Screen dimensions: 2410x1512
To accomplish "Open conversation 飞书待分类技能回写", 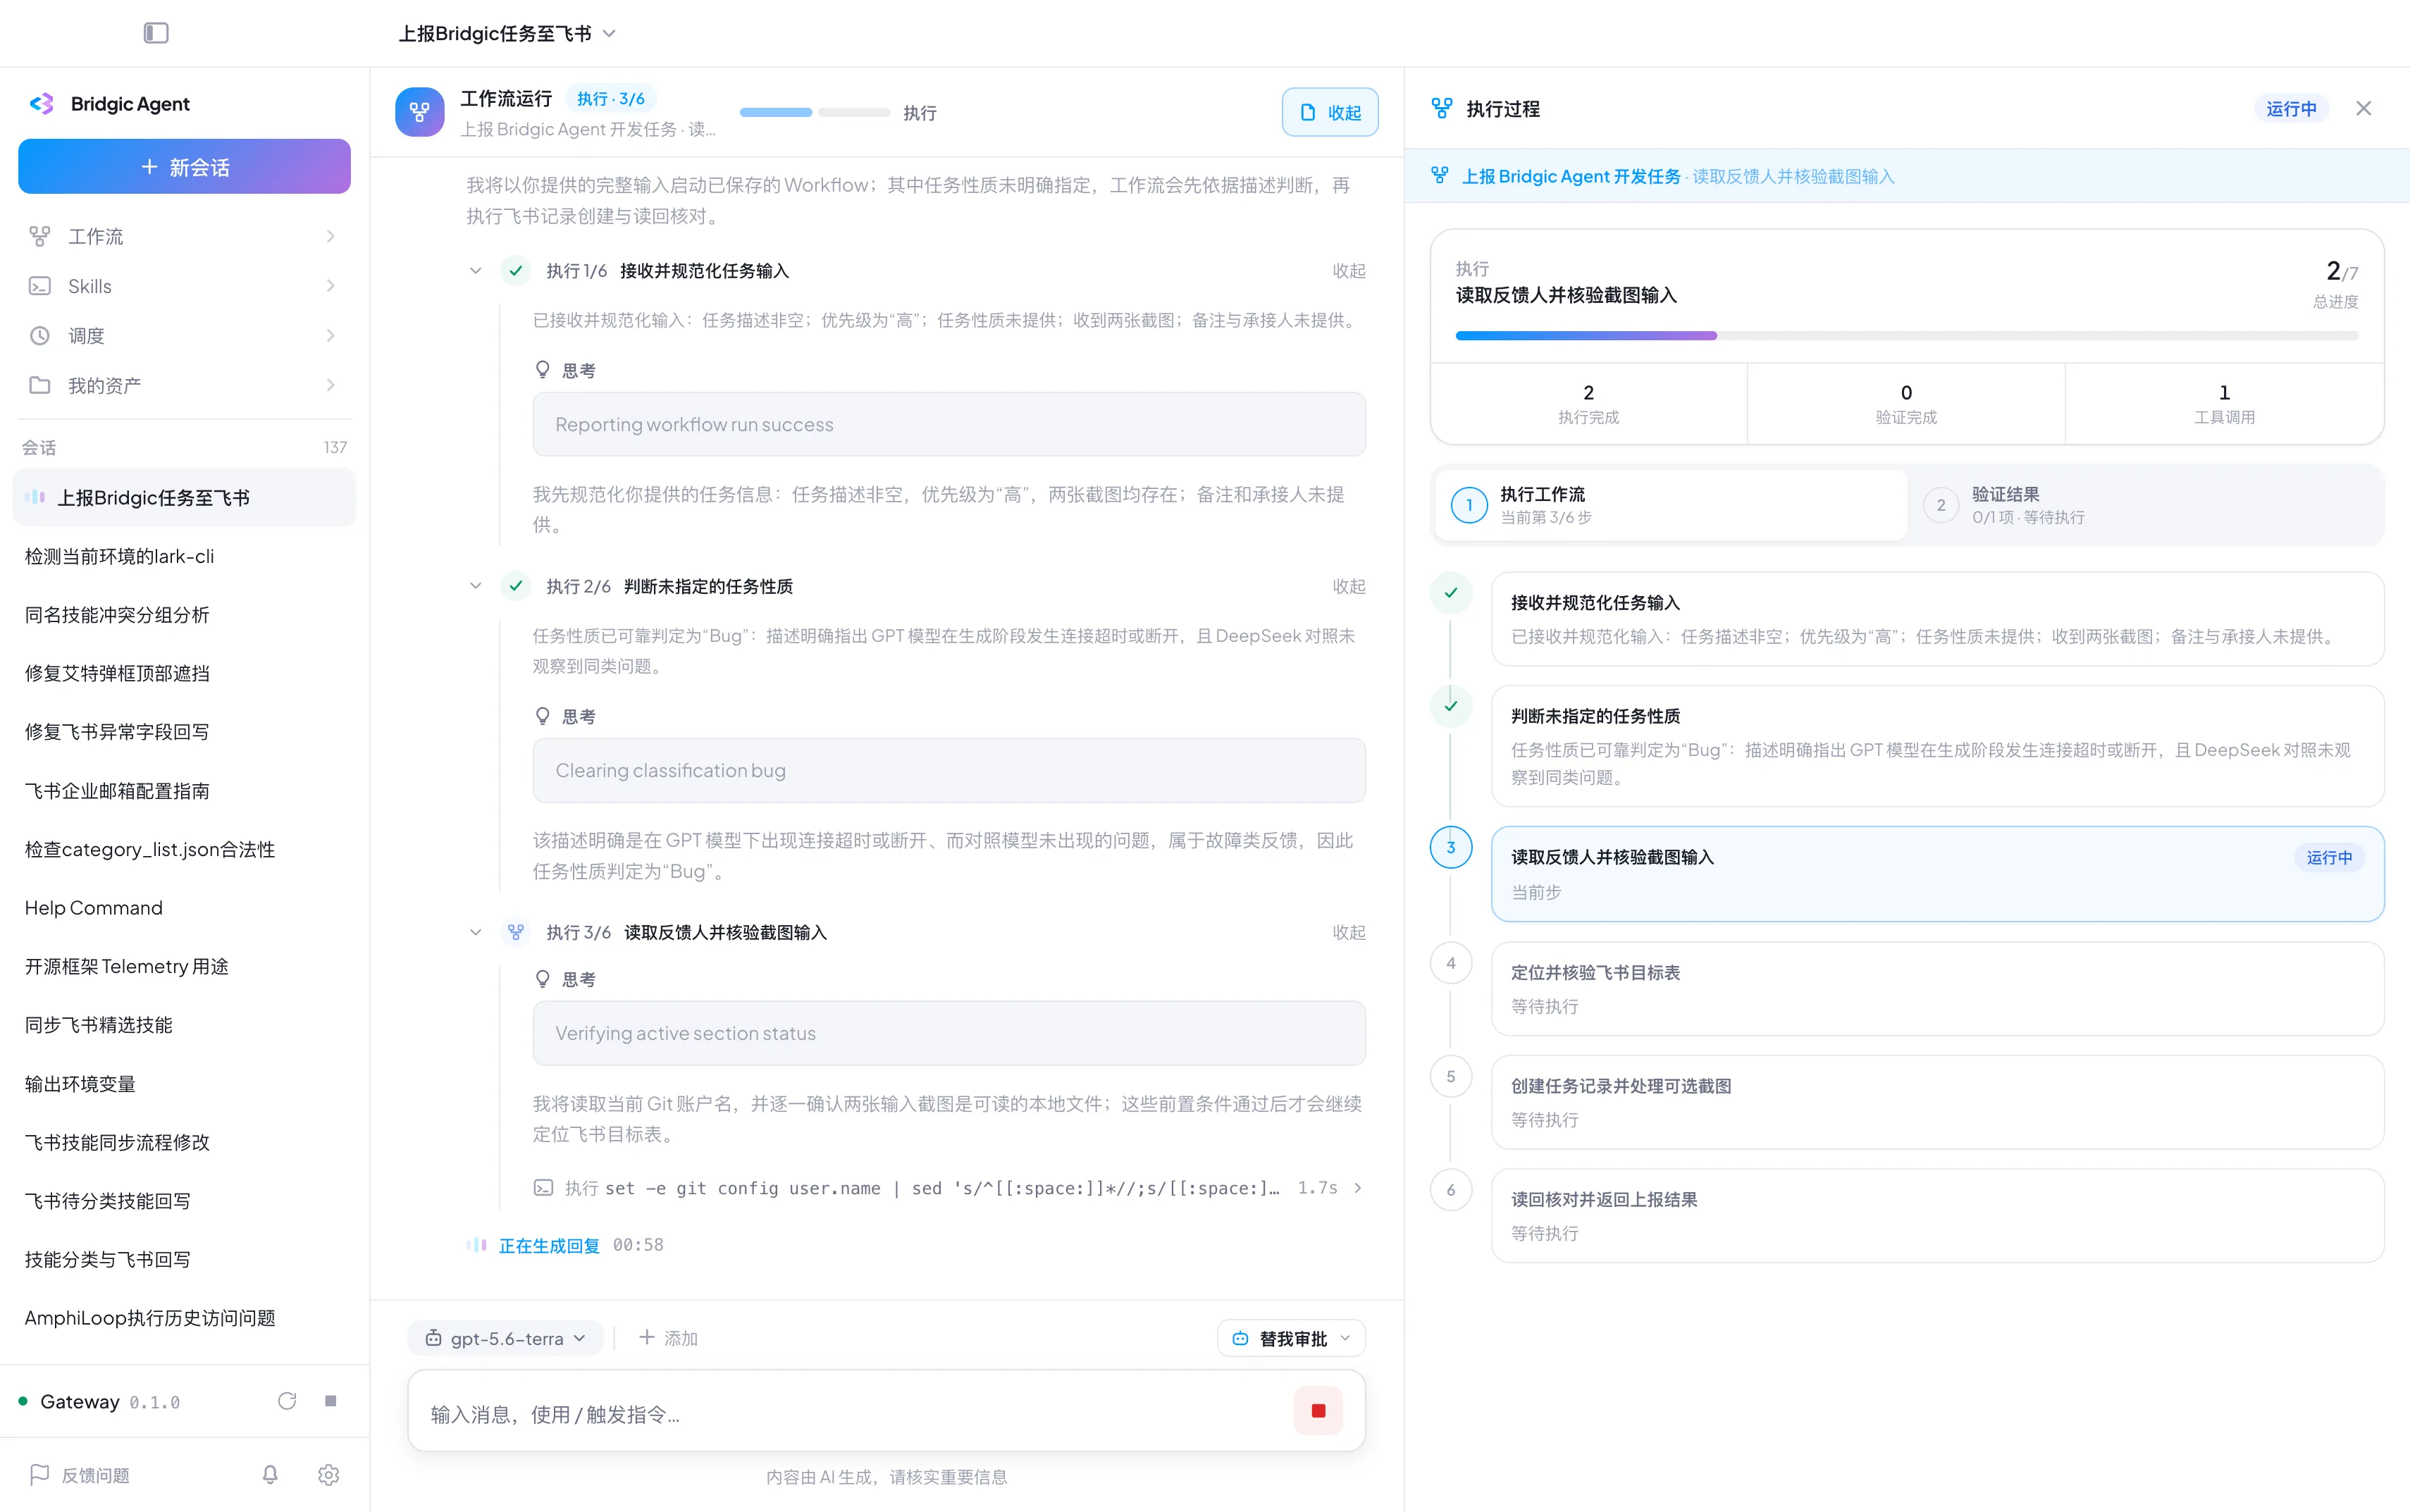I will tap(184, 1201).
